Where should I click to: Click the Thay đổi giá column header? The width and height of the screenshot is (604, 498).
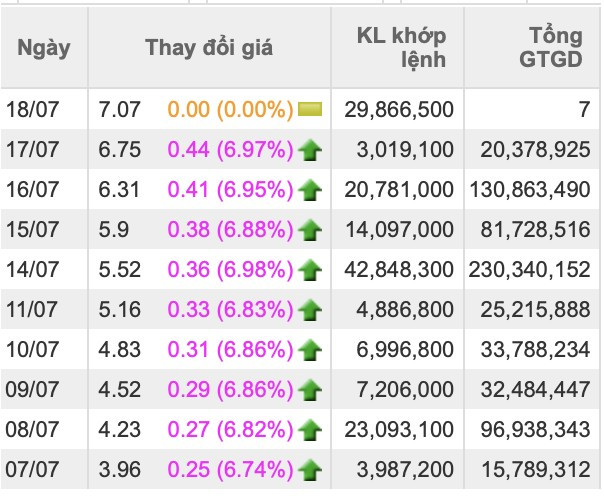tap(208, 48)
